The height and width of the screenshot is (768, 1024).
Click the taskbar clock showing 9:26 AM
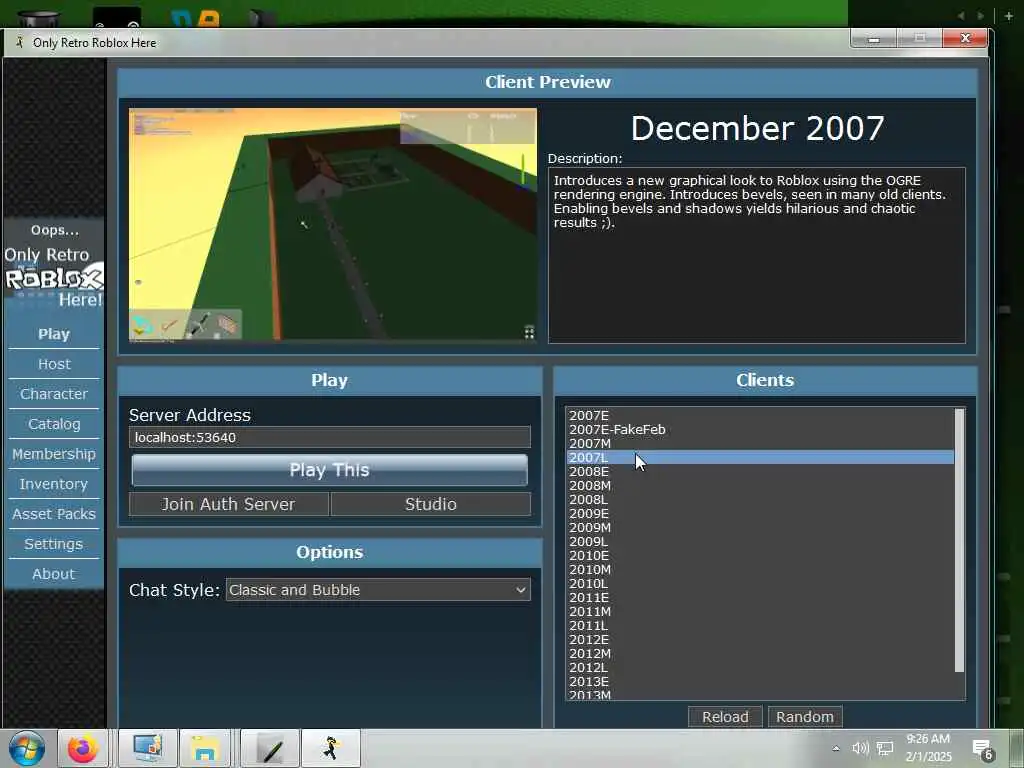928,748
